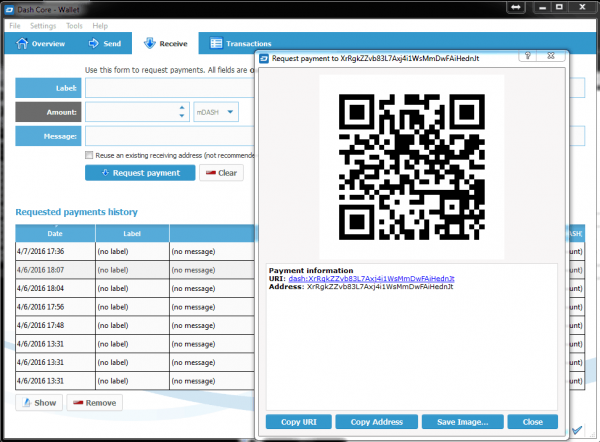The width and height of the screenshot is (600, 442).
Task: Switch to the Transactions tab
Action: 241,43
